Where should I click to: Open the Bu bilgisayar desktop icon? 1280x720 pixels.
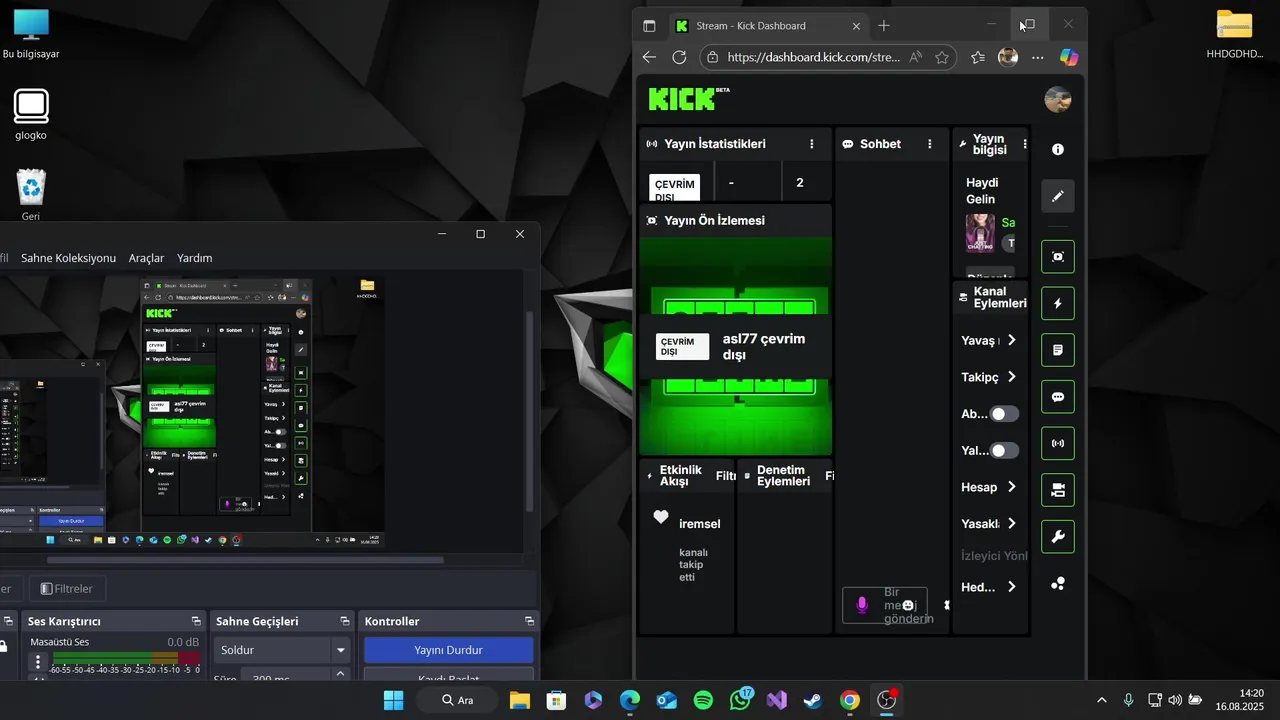[31, 34]
